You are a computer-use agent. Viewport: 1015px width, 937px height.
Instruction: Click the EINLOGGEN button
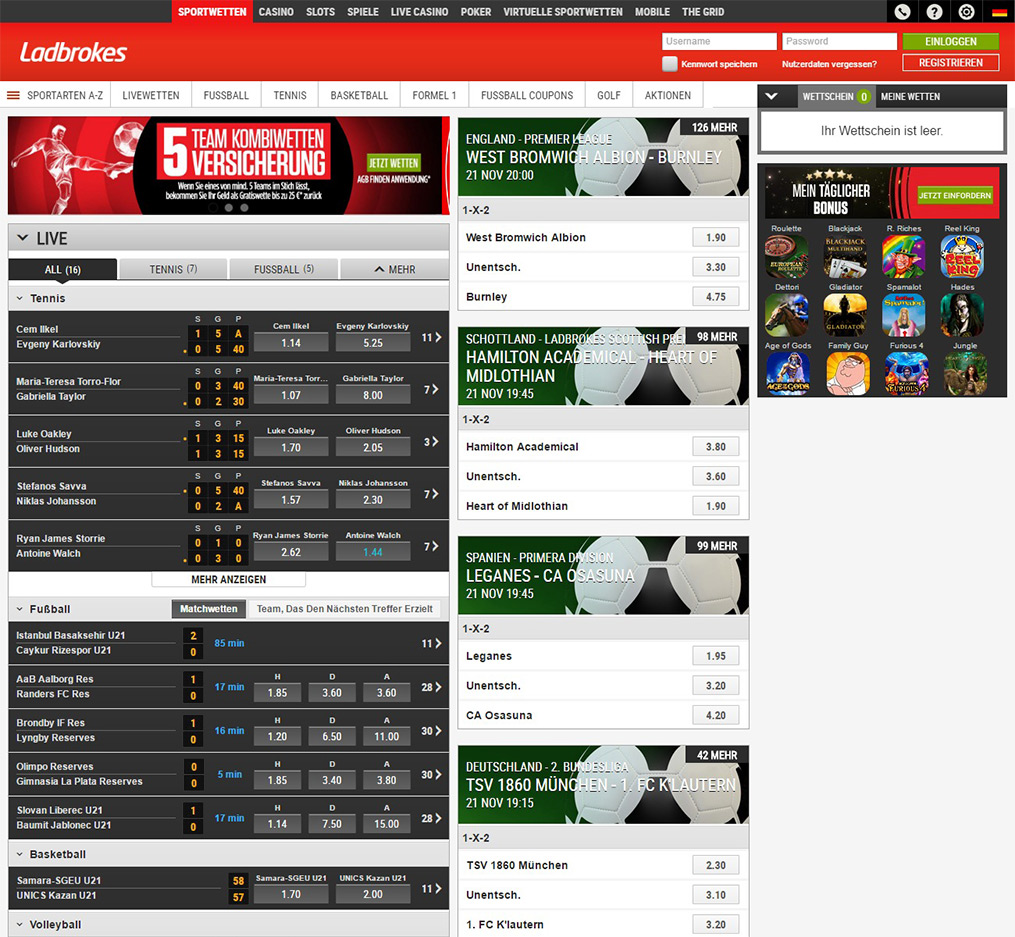coord(951,41)
